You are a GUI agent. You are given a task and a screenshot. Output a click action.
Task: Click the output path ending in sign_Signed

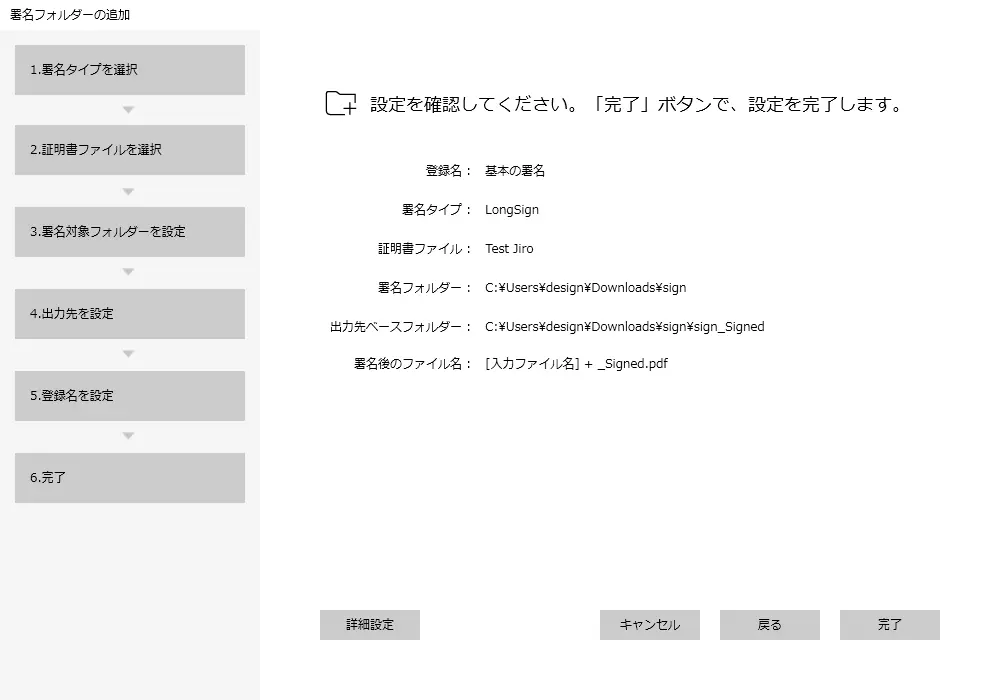(624, 327)
